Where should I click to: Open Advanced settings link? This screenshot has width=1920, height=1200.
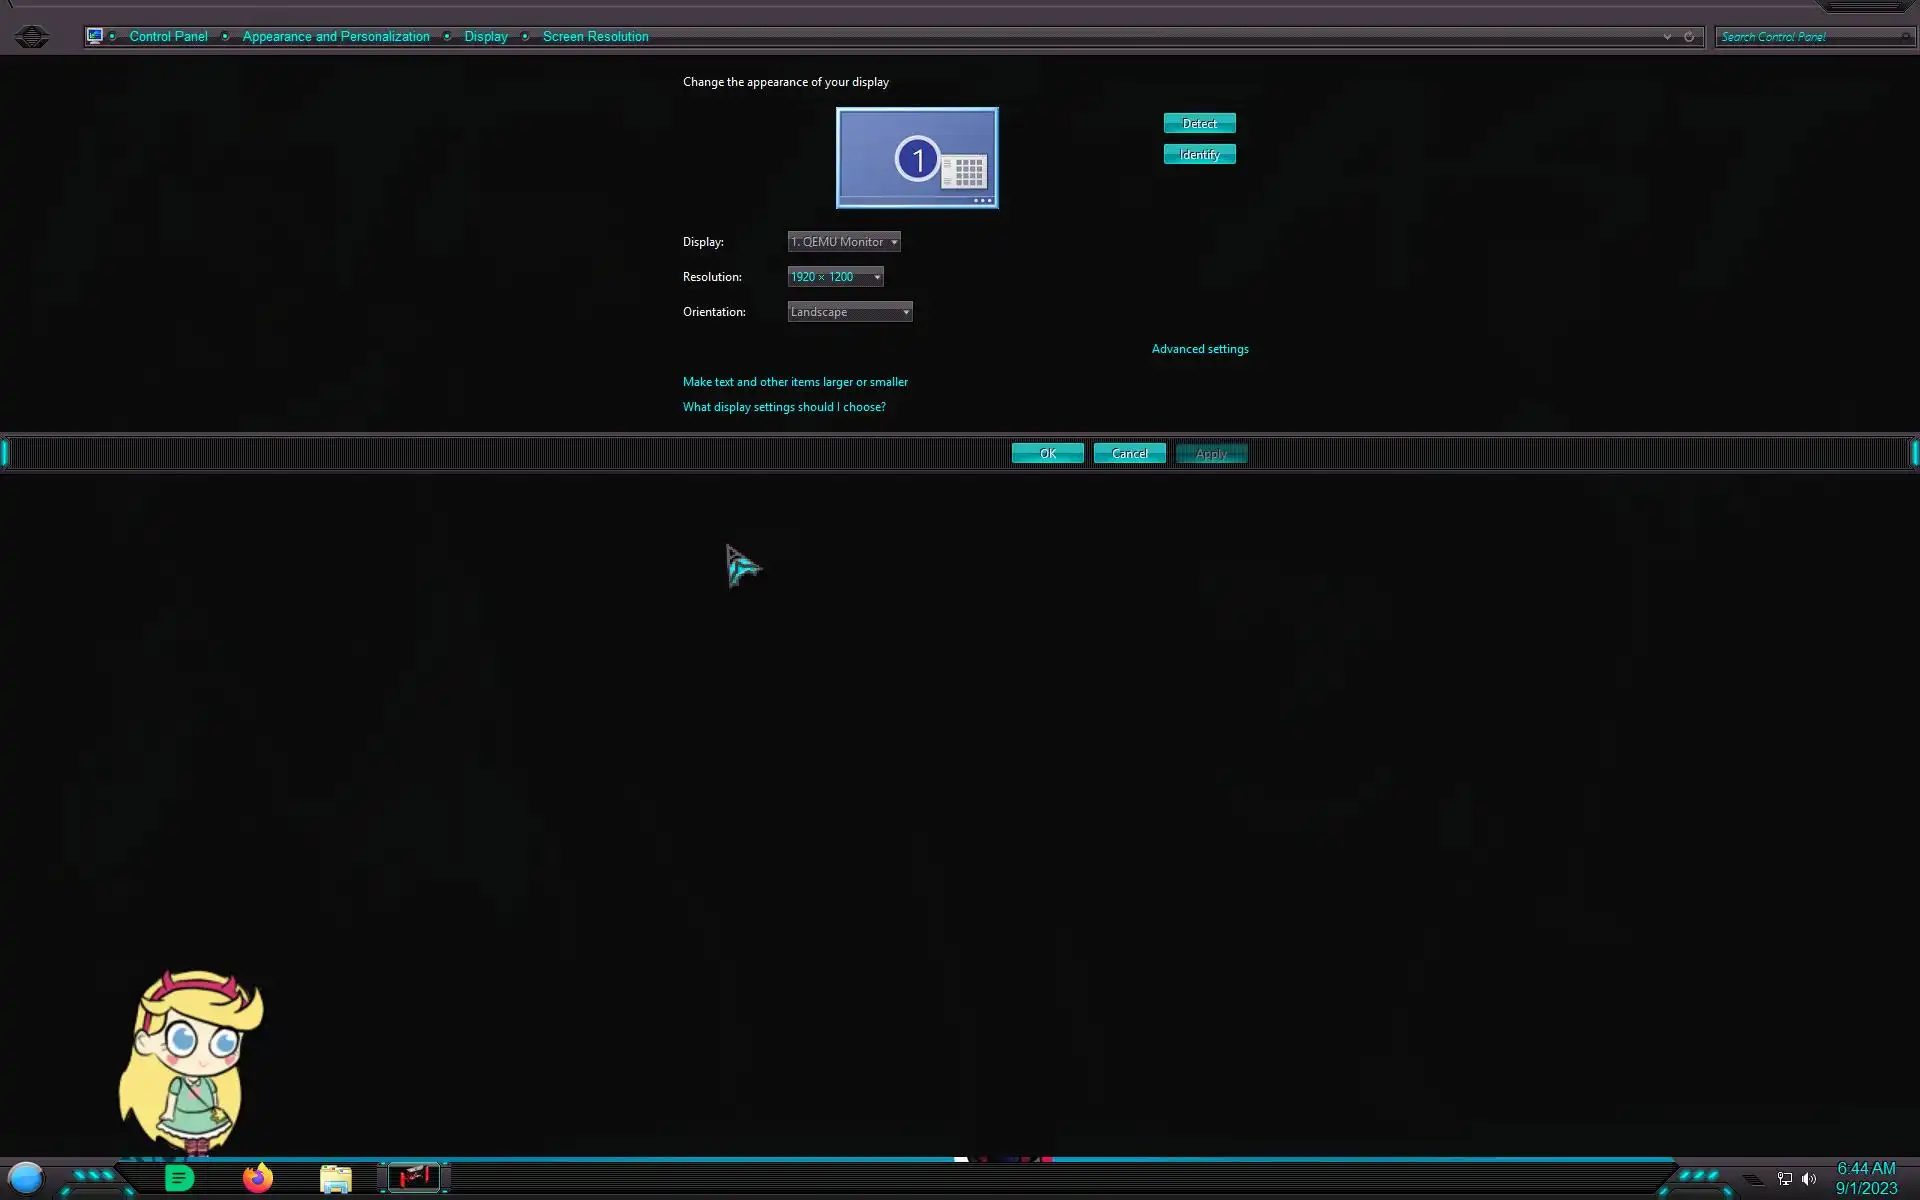(x=1199, y=349)
